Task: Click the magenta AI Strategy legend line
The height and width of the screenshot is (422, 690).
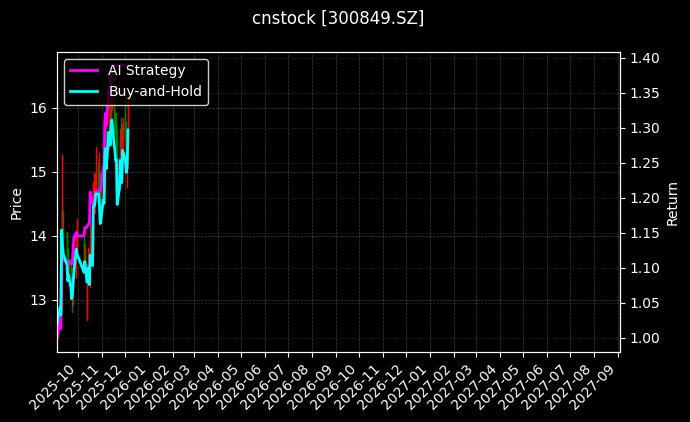Action: (84, 70)
